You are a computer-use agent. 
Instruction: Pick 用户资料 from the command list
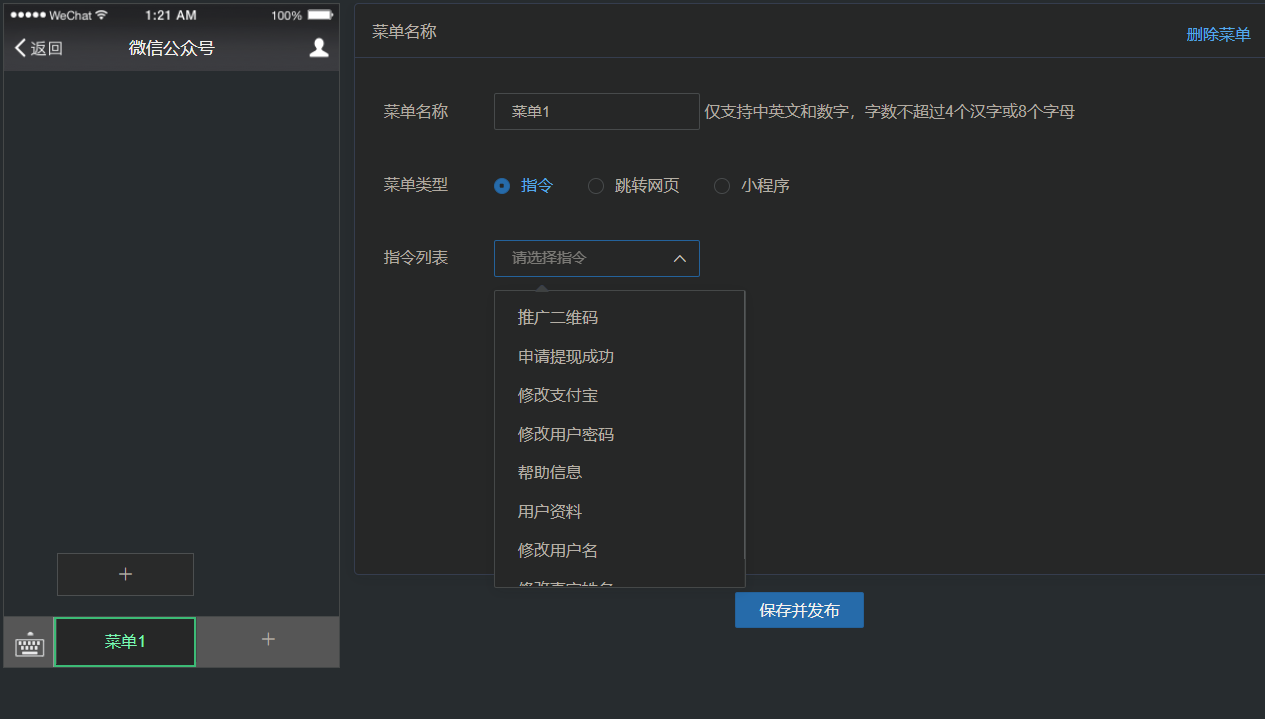coord(620,512)
